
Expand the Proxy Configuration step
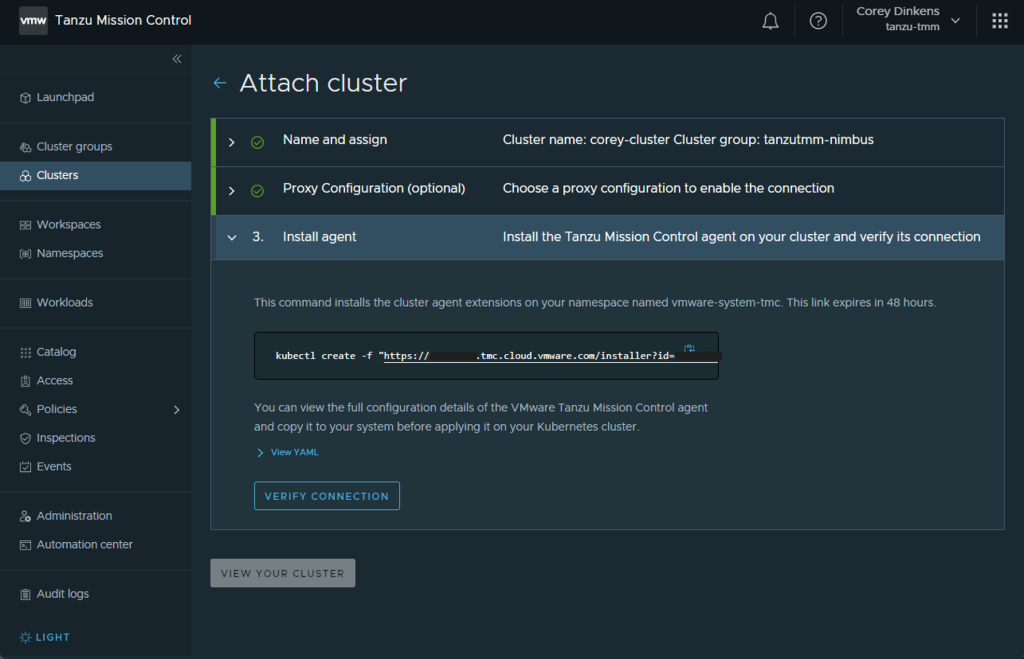click(232, 191)
